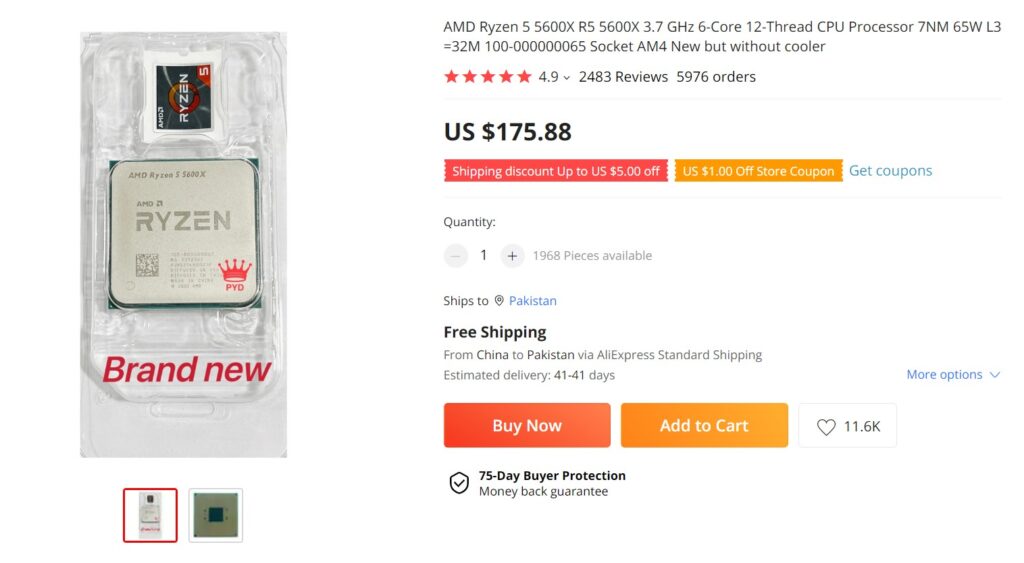1024x563 pixels.
Task: Click the location pin icon beside Pakistan
Action: [499, 301]
